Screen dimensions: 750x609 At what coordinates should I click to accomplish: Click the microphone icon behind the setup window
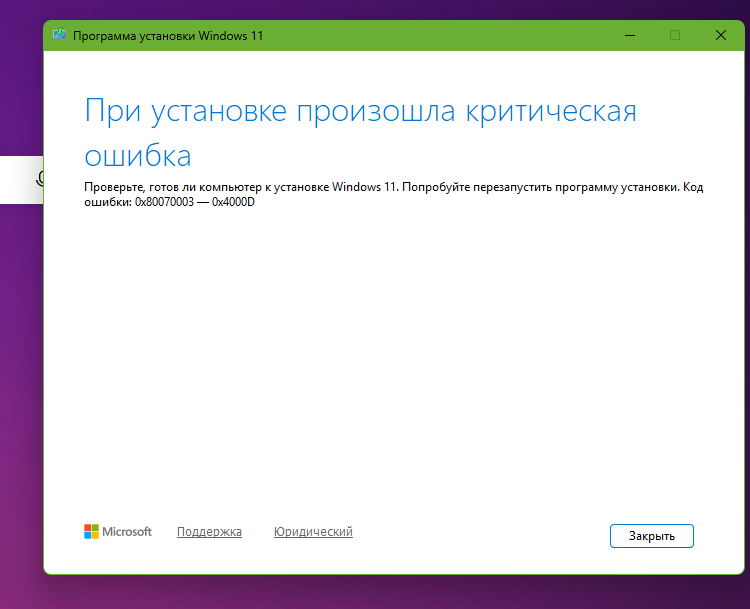[x=40, y=179]
